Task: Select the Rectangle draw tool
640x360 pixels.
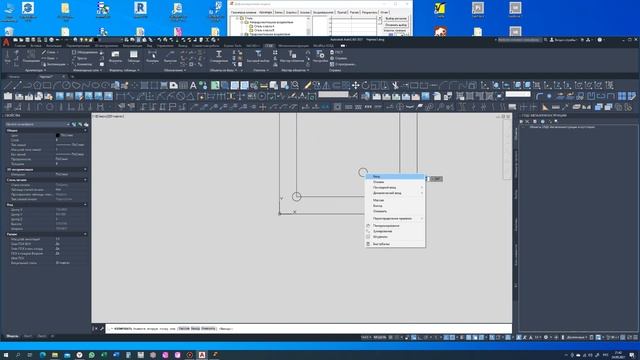Action: tap(47, 85)
